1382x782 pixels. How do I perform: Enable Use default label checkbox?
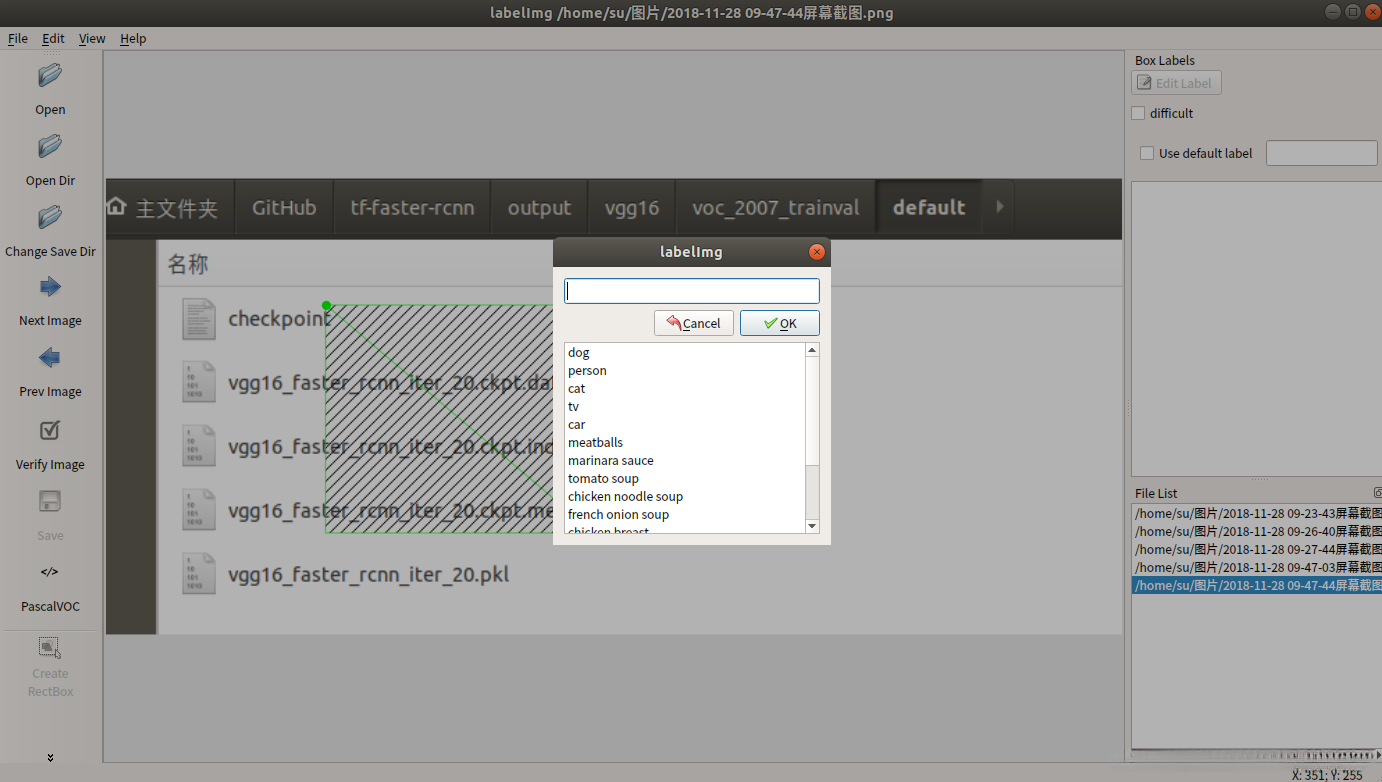[x=1147, y=153]
